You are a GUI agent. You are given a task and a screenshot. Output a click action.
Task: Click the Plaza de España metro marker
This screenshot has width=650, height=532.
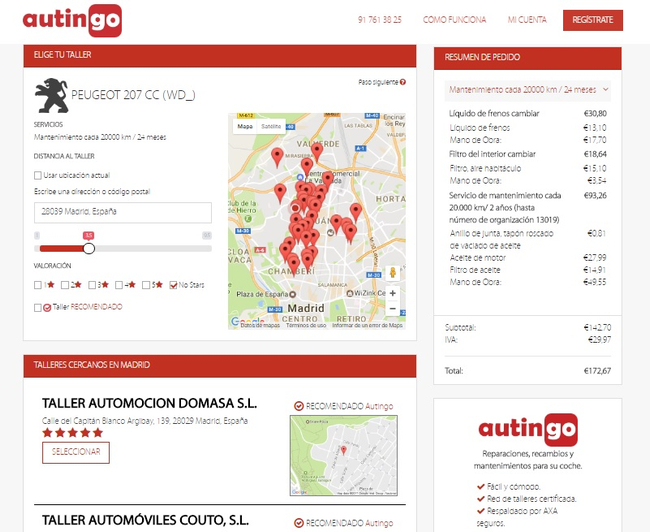(293, 294)
